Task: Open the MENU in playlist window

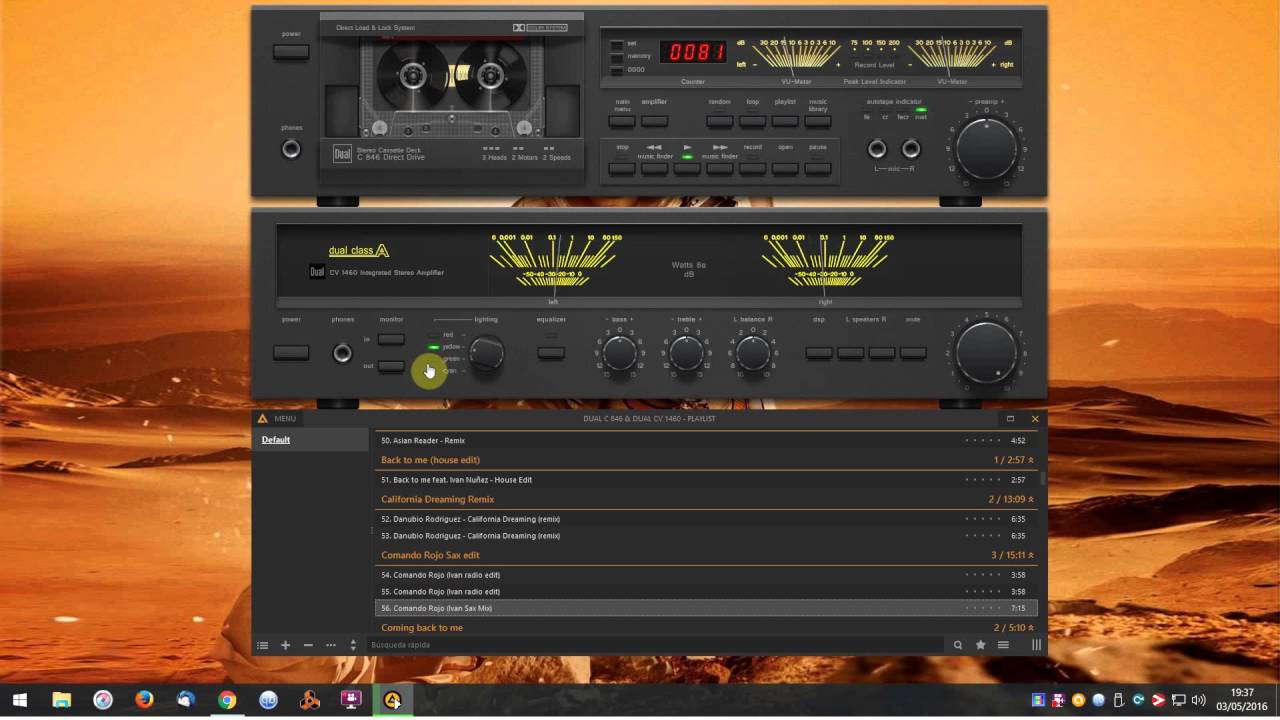Action: [x=277, y=419]
